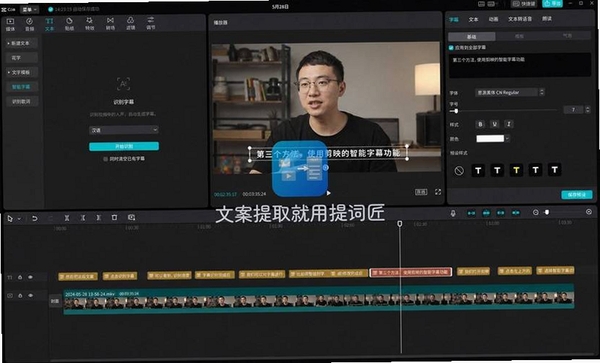Check the clear existing subtitles checkbox

(x=106, y=159)
